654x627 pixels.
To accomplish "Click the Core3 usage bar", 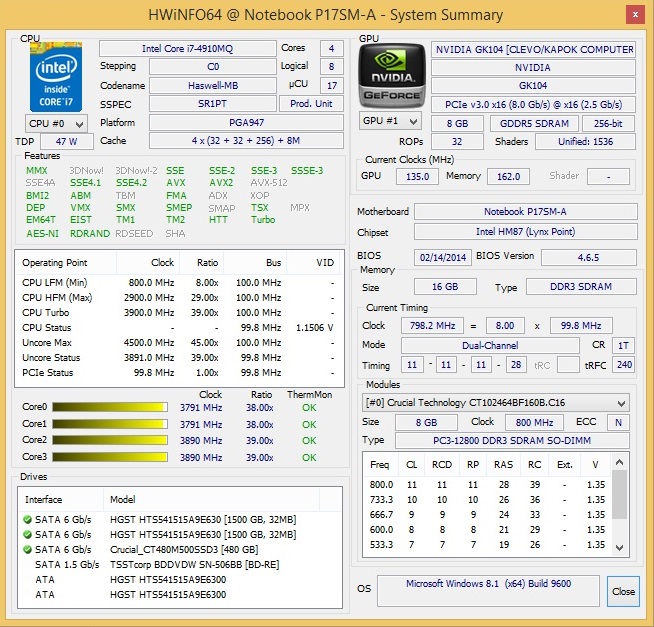I will coord(110,457).
